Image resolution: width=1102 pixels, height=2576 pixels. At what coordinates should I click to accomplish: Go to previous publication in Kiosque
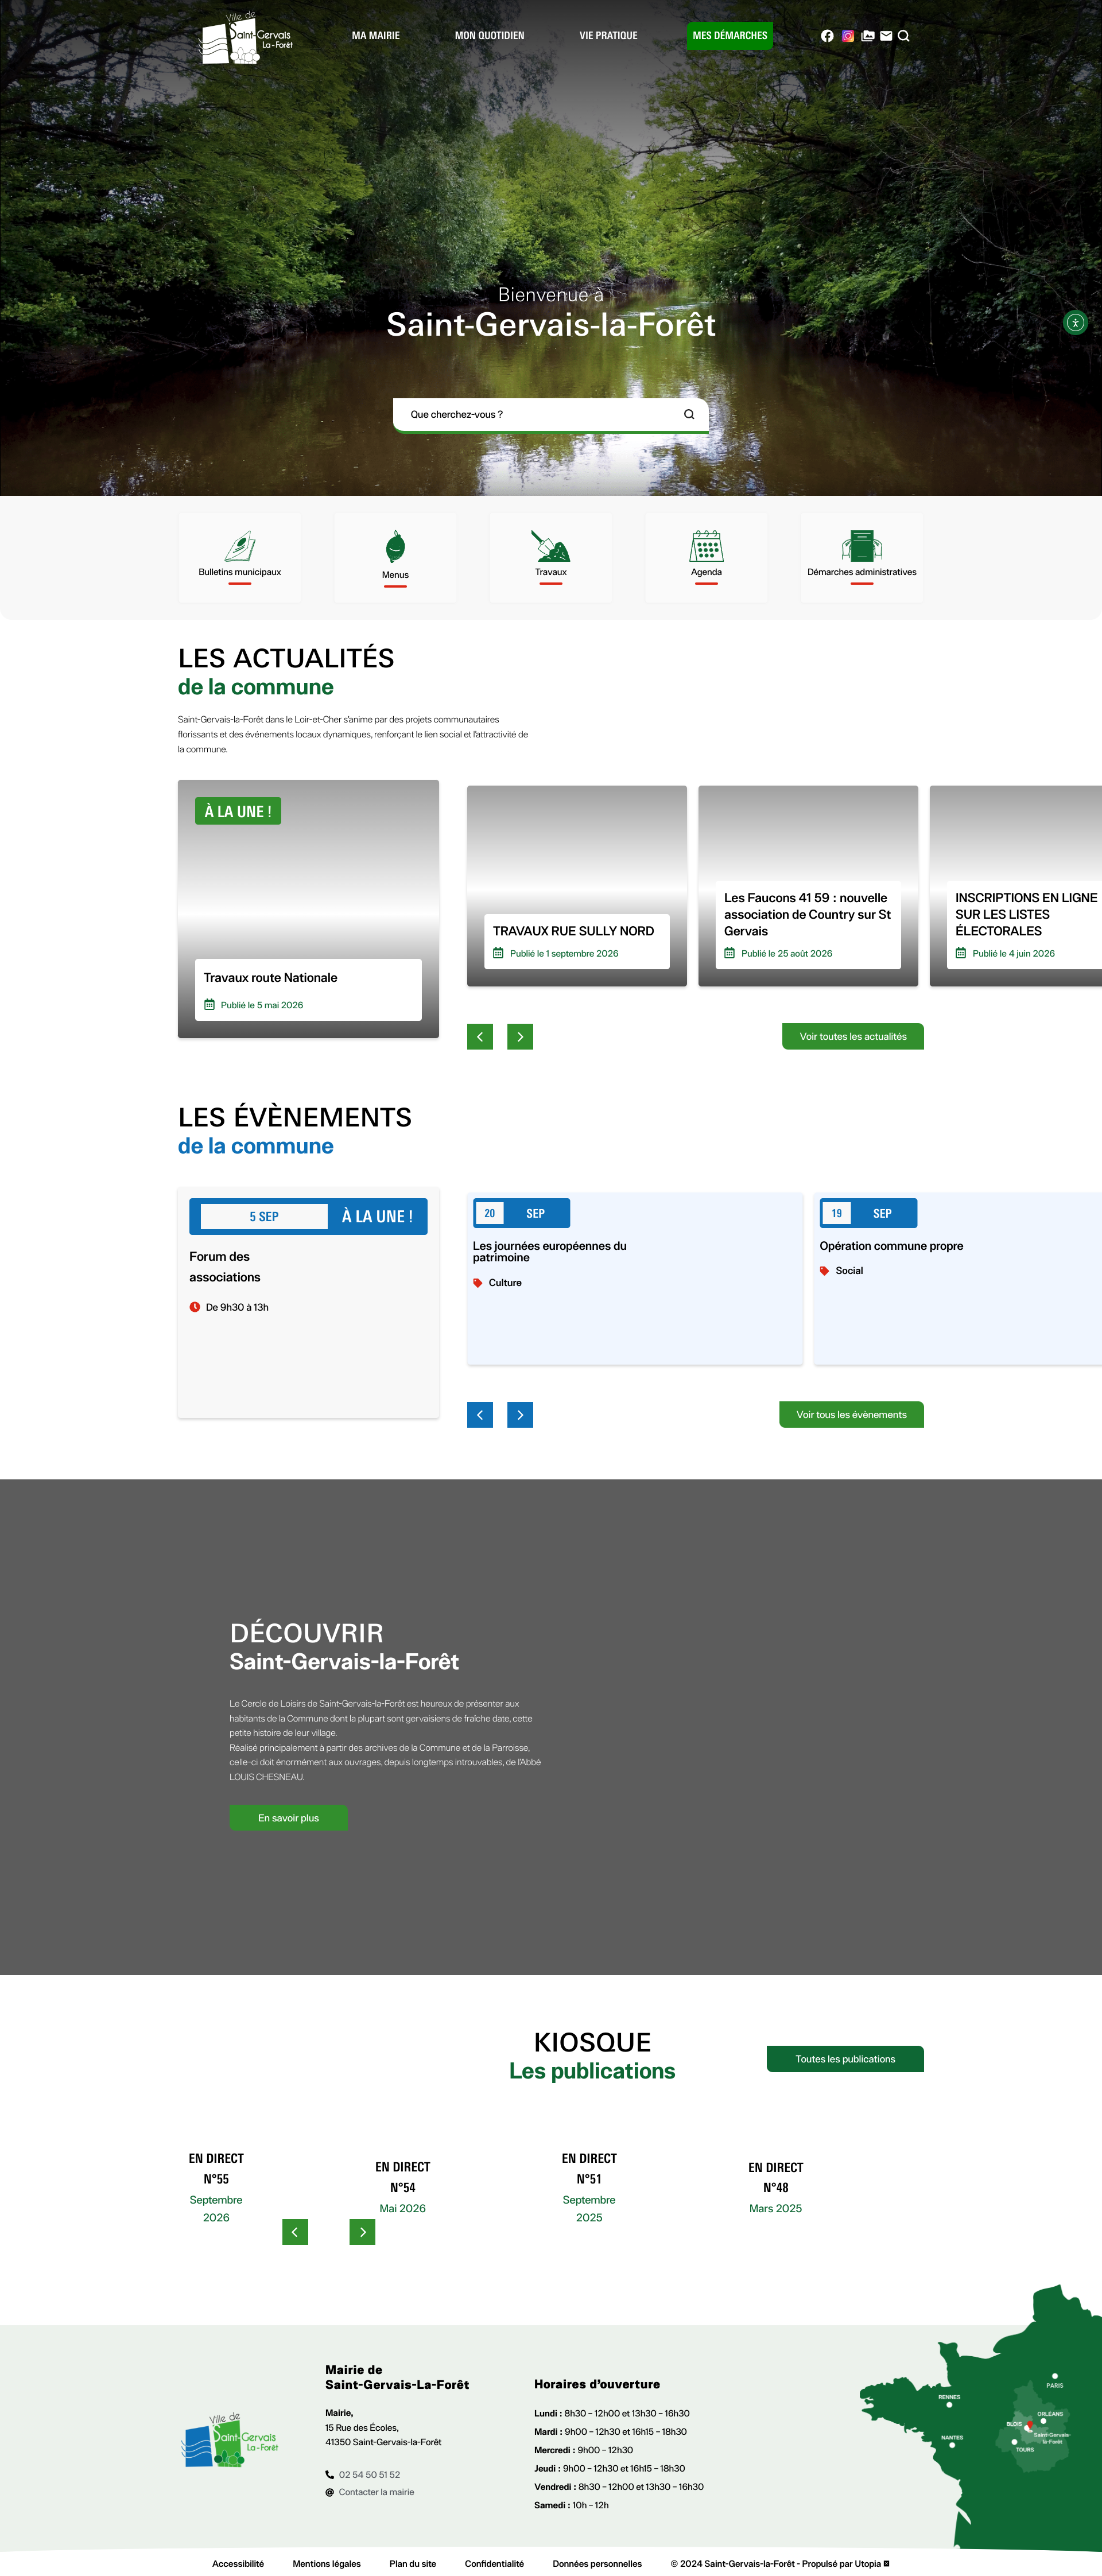click(x=295, y=2232)
